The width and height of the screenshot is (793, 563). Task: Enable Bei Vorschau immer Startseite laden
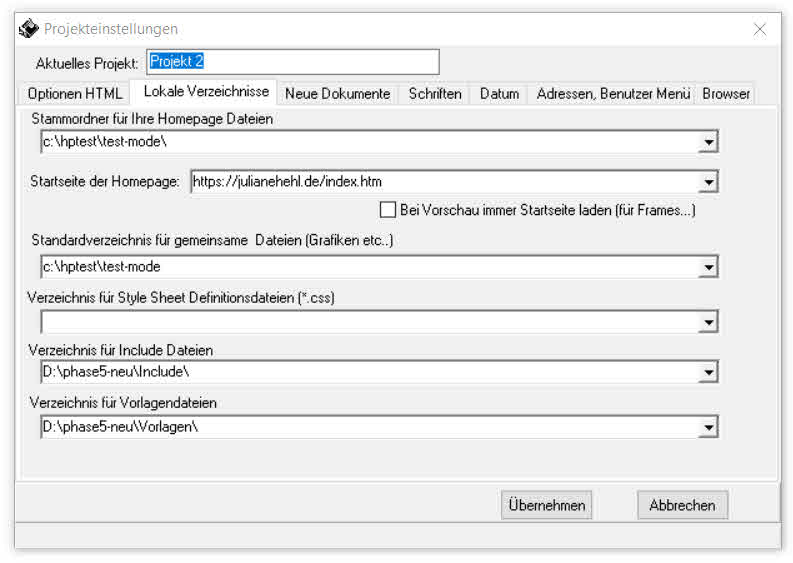[388, 210]
